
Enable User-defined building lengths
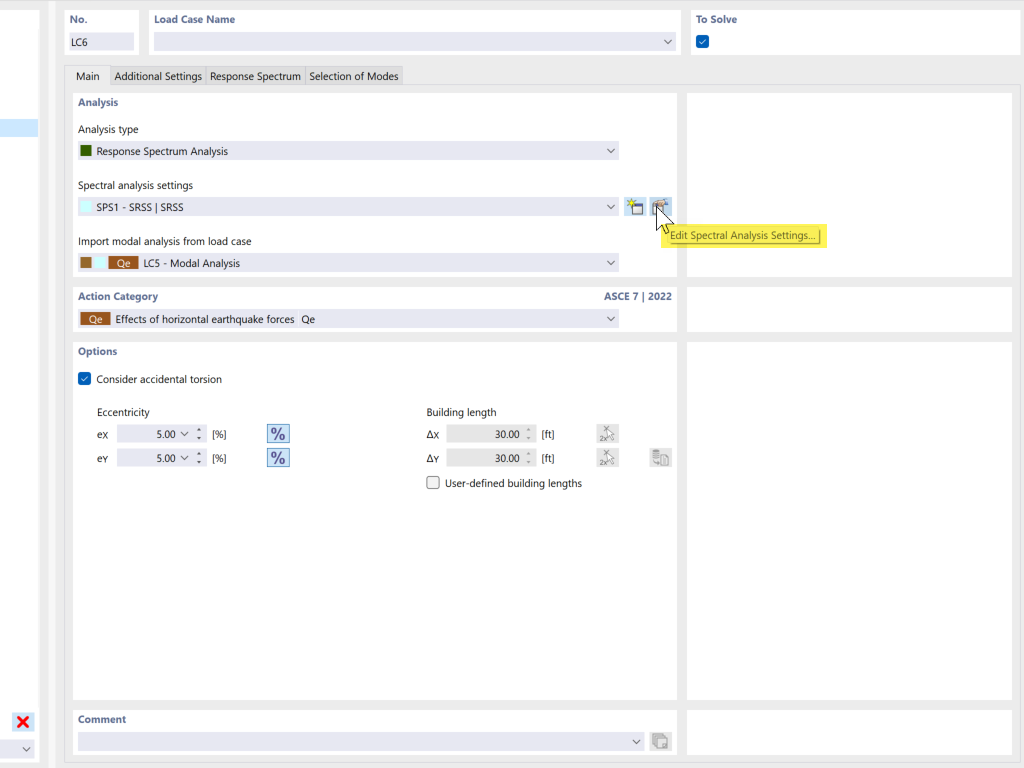point(433,483)
